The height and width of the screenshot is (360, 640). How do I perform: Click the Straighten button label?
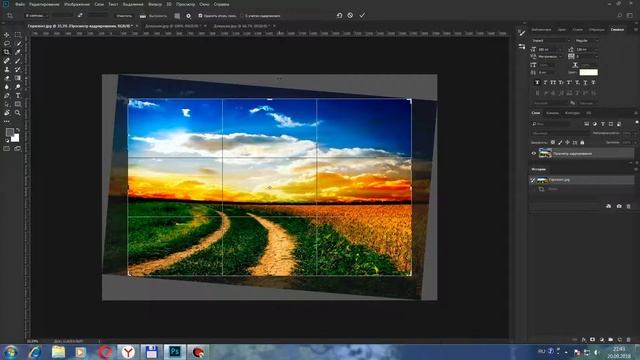[x=158, y=16]
